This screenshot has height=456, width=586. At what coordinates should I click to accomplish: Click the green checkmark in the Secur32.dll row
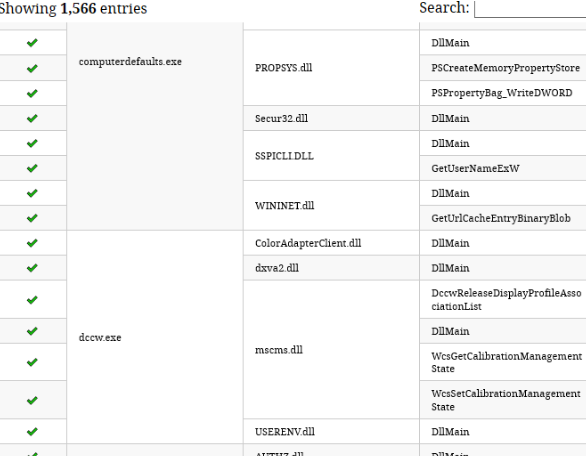coord(33,118)
